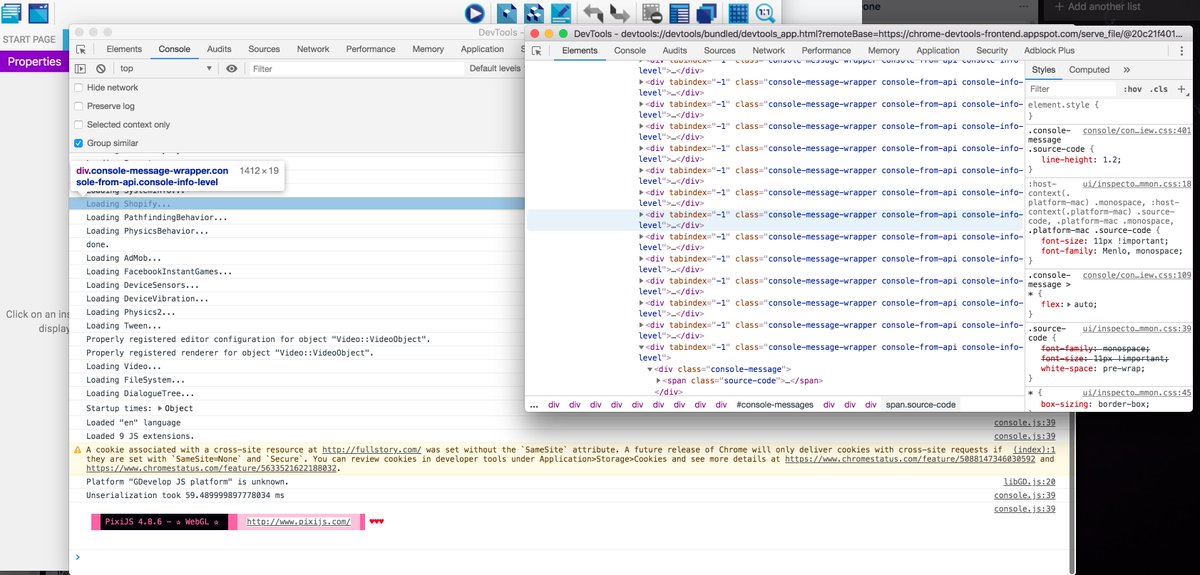Expand the span class source-code node
Screen dimensions: 1200x575
(x=658, y=381)
